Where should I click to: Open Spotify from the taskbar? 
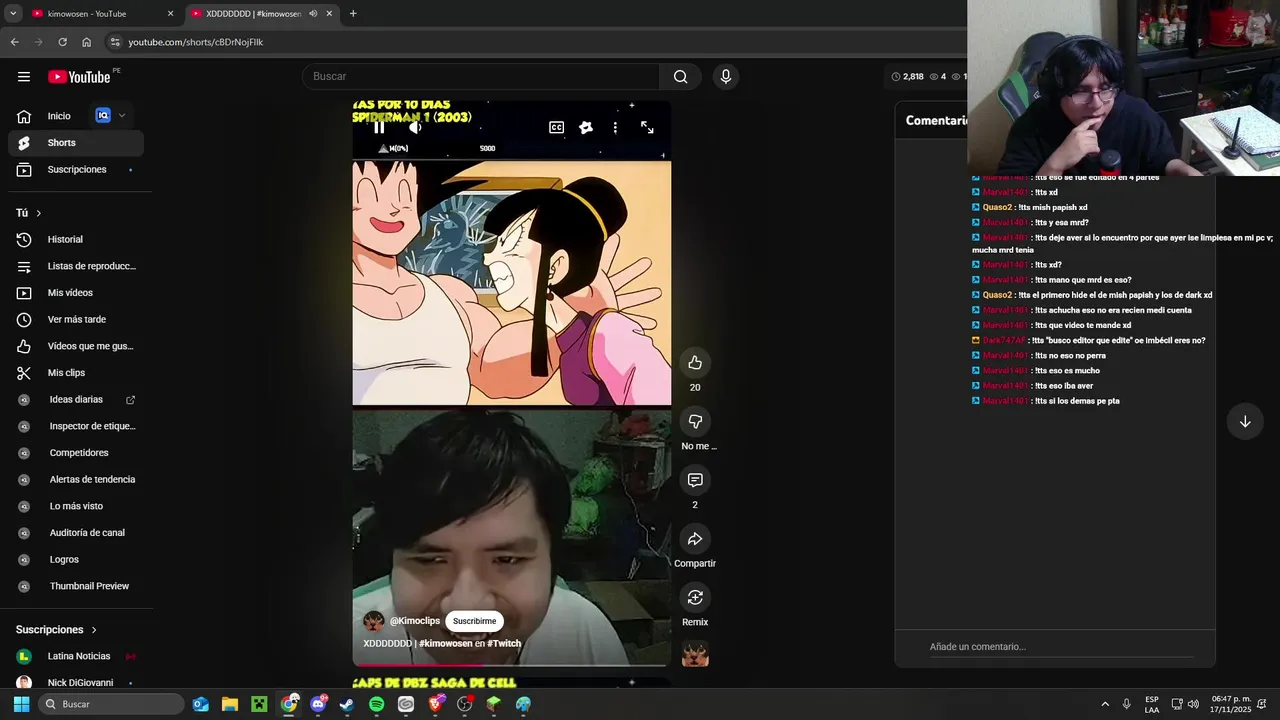pyautogui.click(x=376, y=704)
